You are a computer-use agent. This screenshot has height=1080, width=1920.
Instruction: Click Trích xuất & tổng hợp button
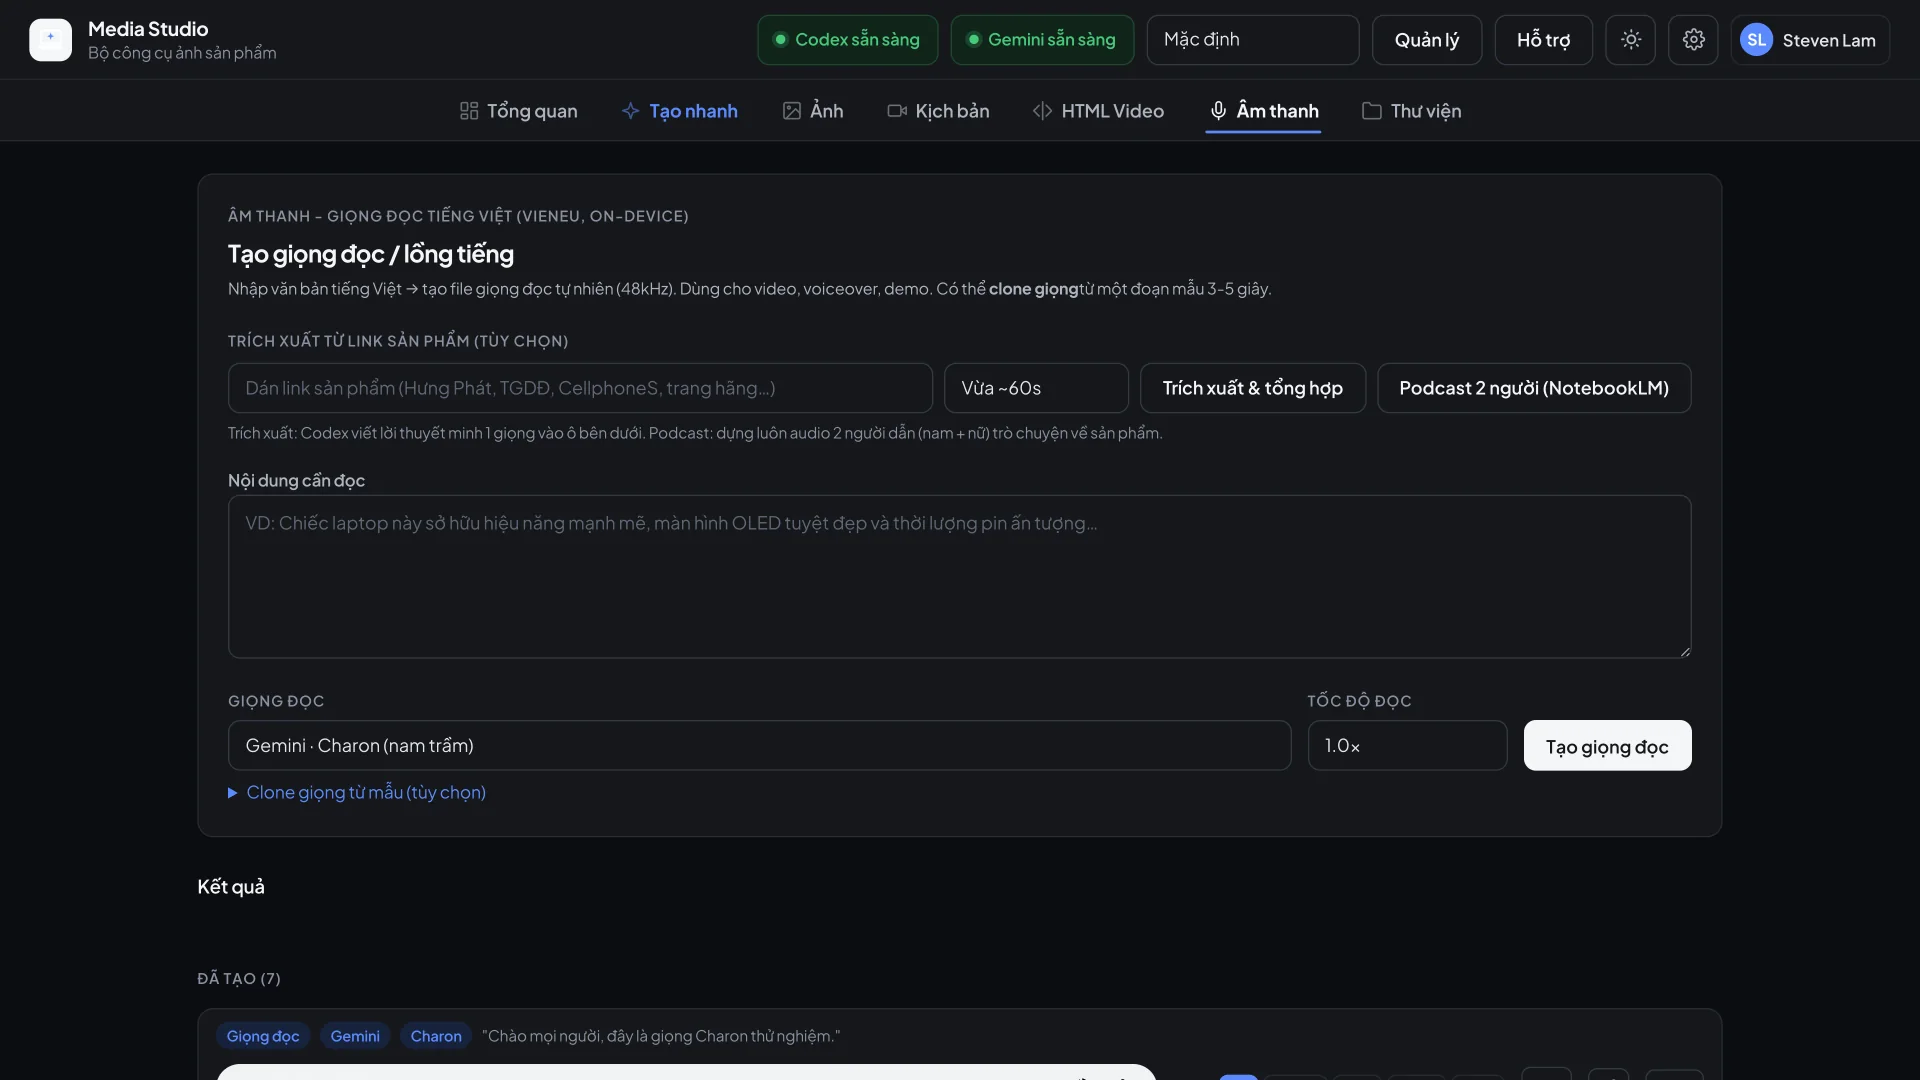(x=1252, y=388)
